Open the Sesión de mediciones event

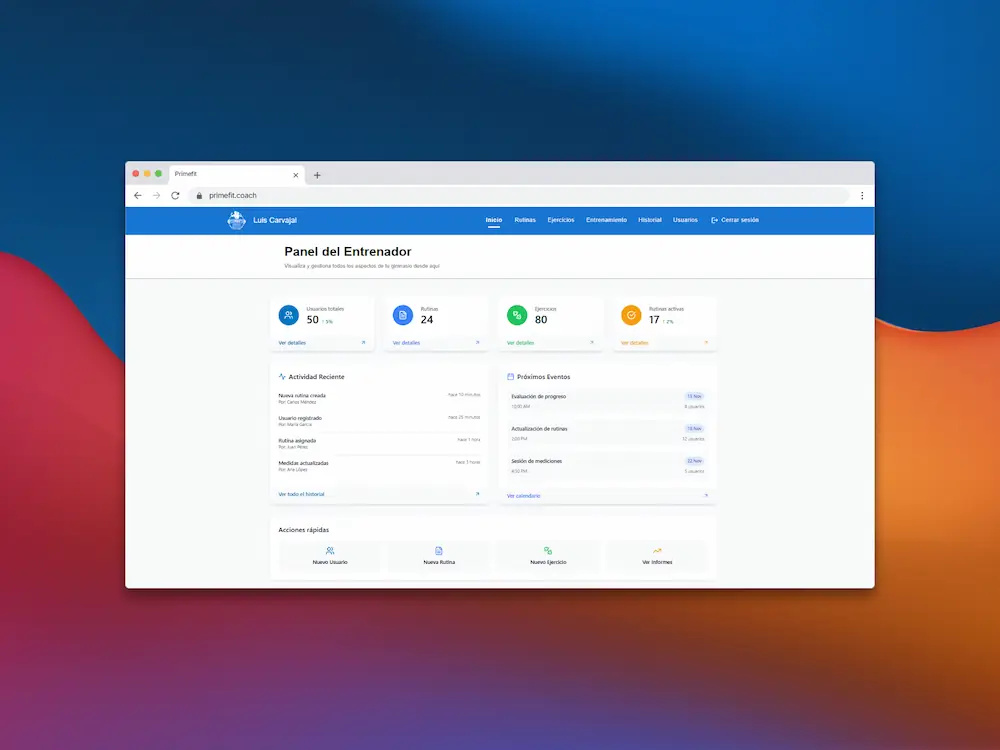point(608,466)
